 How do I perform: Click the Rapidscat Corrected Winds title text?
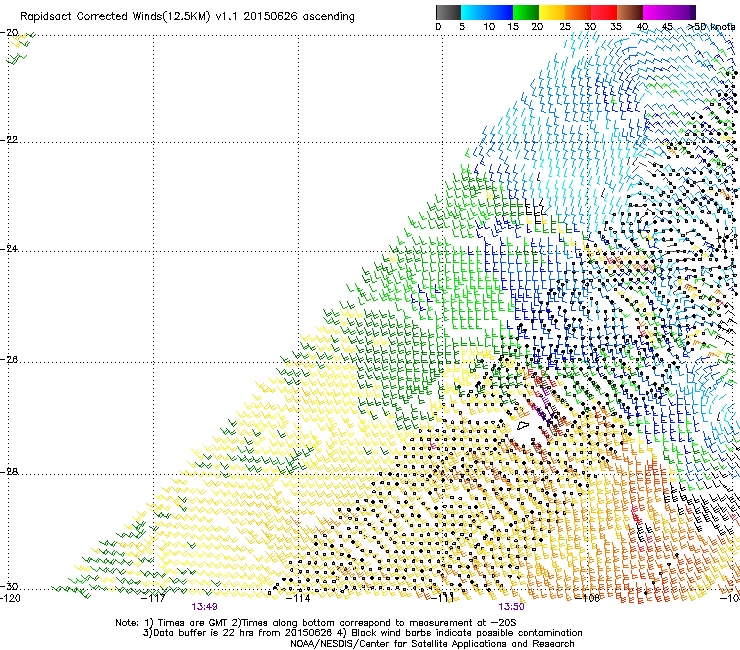187,16
